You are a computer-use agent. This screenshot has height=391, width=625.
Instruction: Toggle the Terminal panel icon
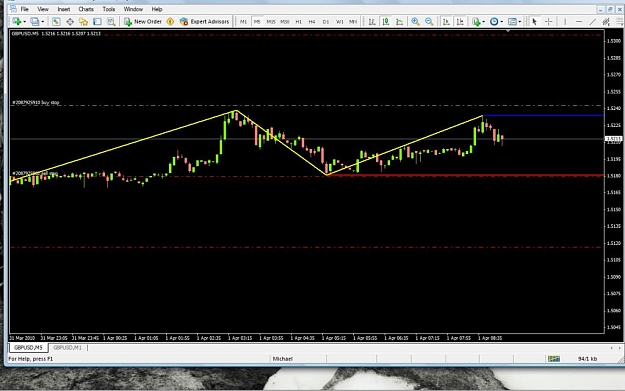[97, 22]
